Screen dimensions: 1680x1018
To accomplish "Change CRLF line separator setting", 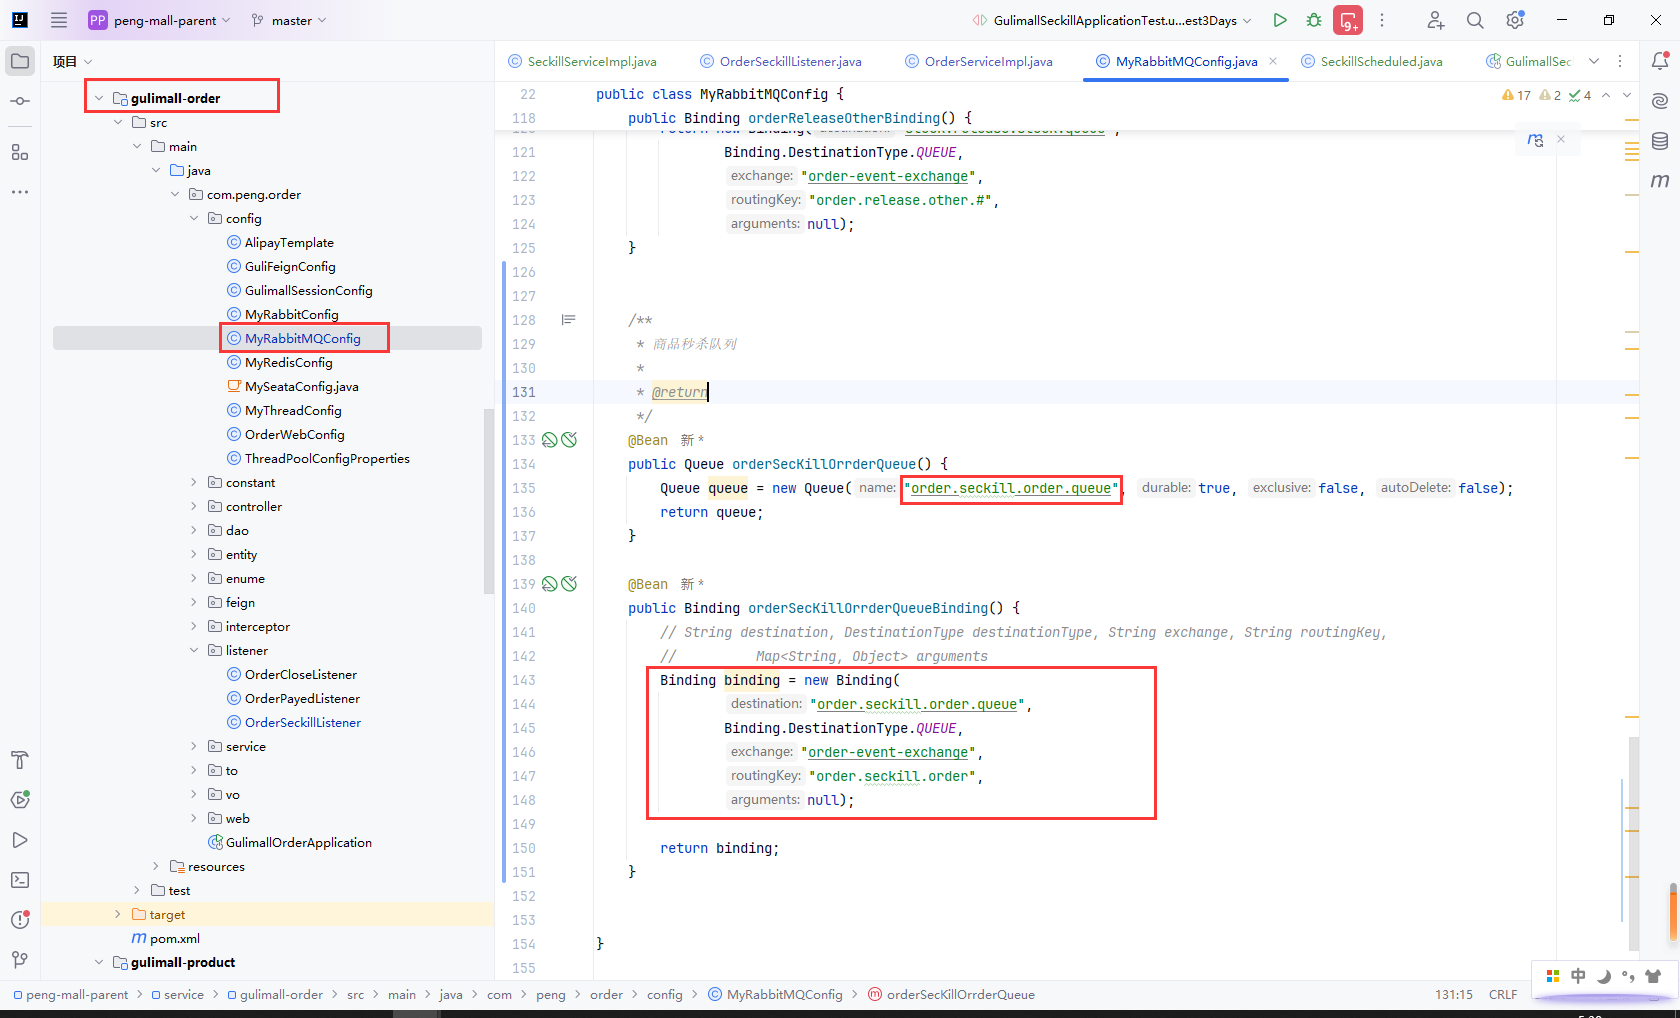I will point(1502,994).
